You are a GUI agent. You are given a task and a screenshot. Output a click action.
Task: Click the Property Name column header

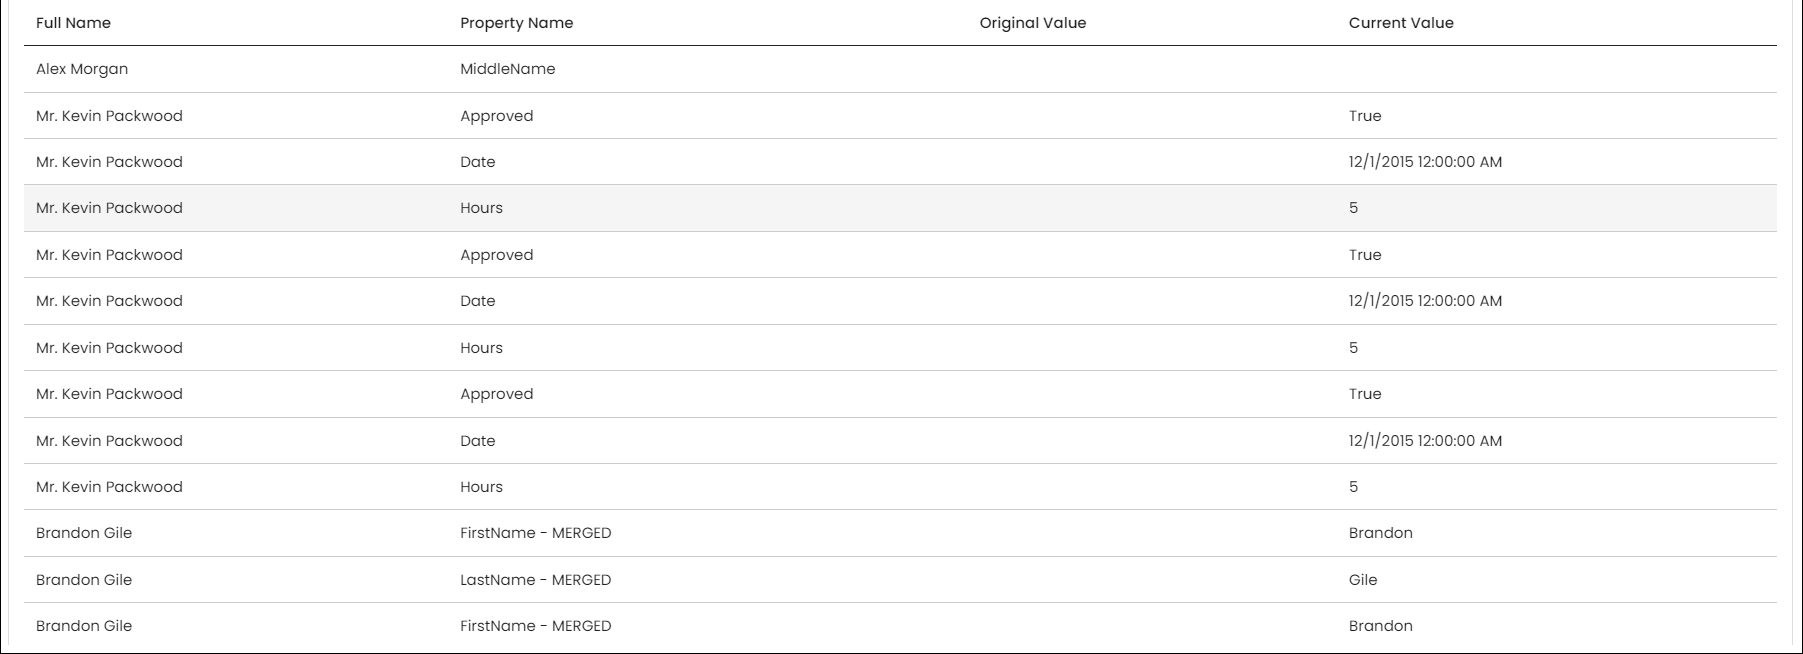tap(516, 23)
